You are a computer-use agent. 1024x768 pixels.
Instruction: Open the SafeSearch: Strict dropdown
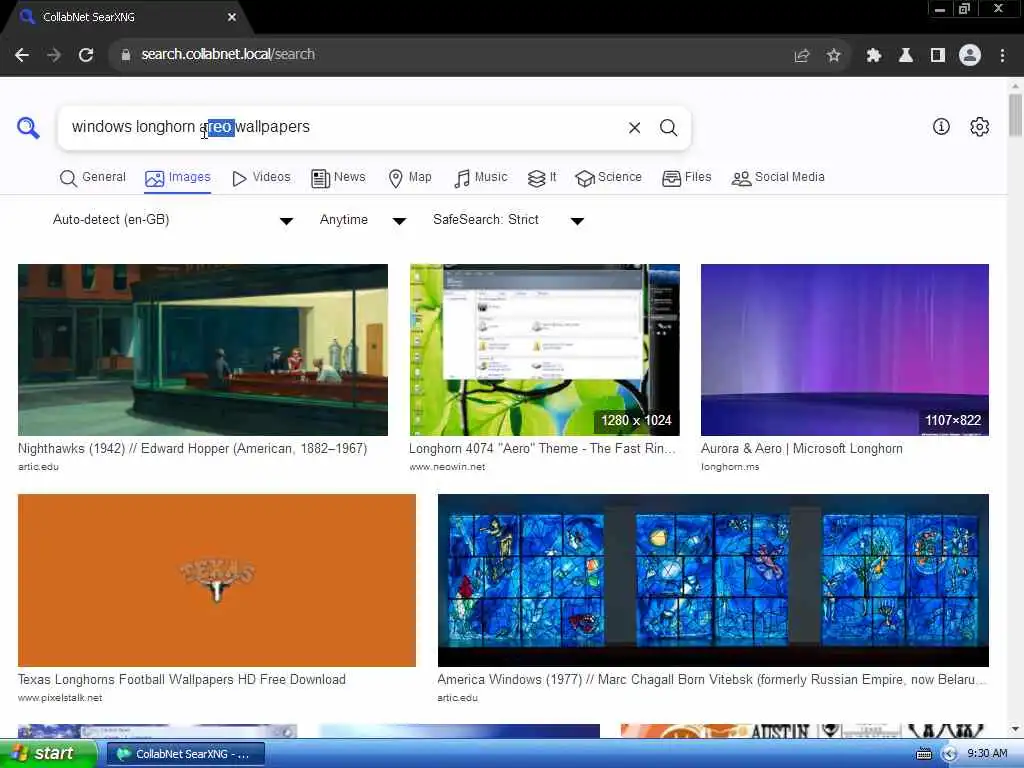click(508, 220)
